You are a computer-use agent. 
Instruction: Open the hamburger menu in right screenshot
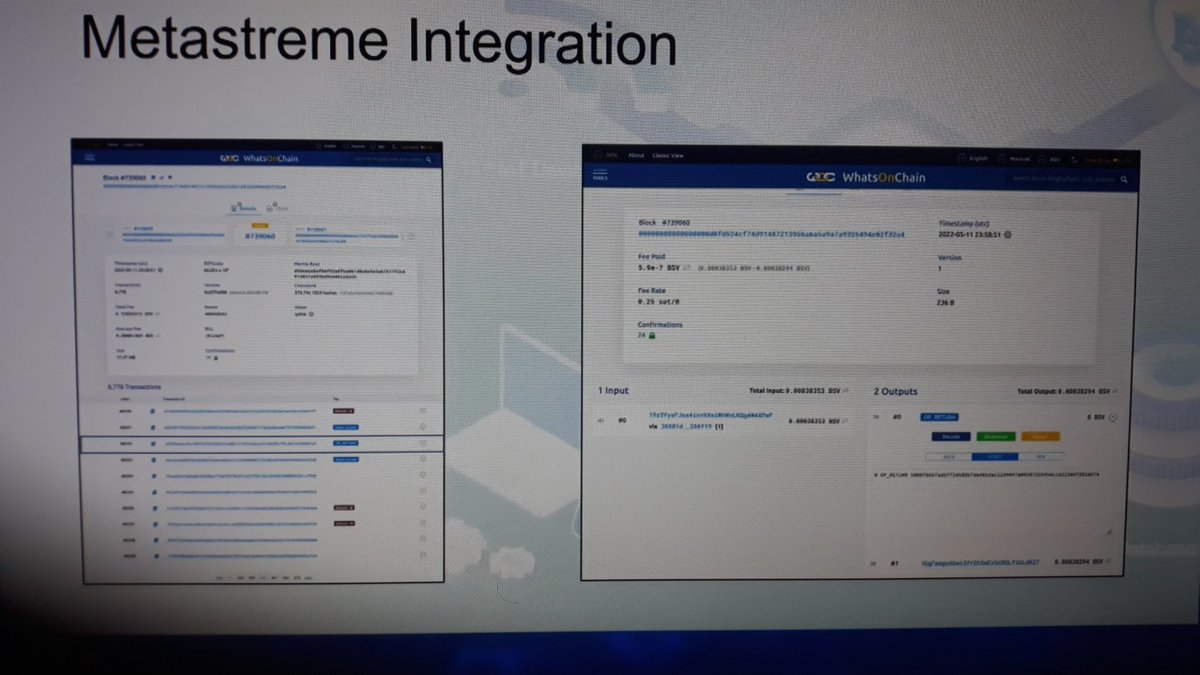(x=600, y=176)
